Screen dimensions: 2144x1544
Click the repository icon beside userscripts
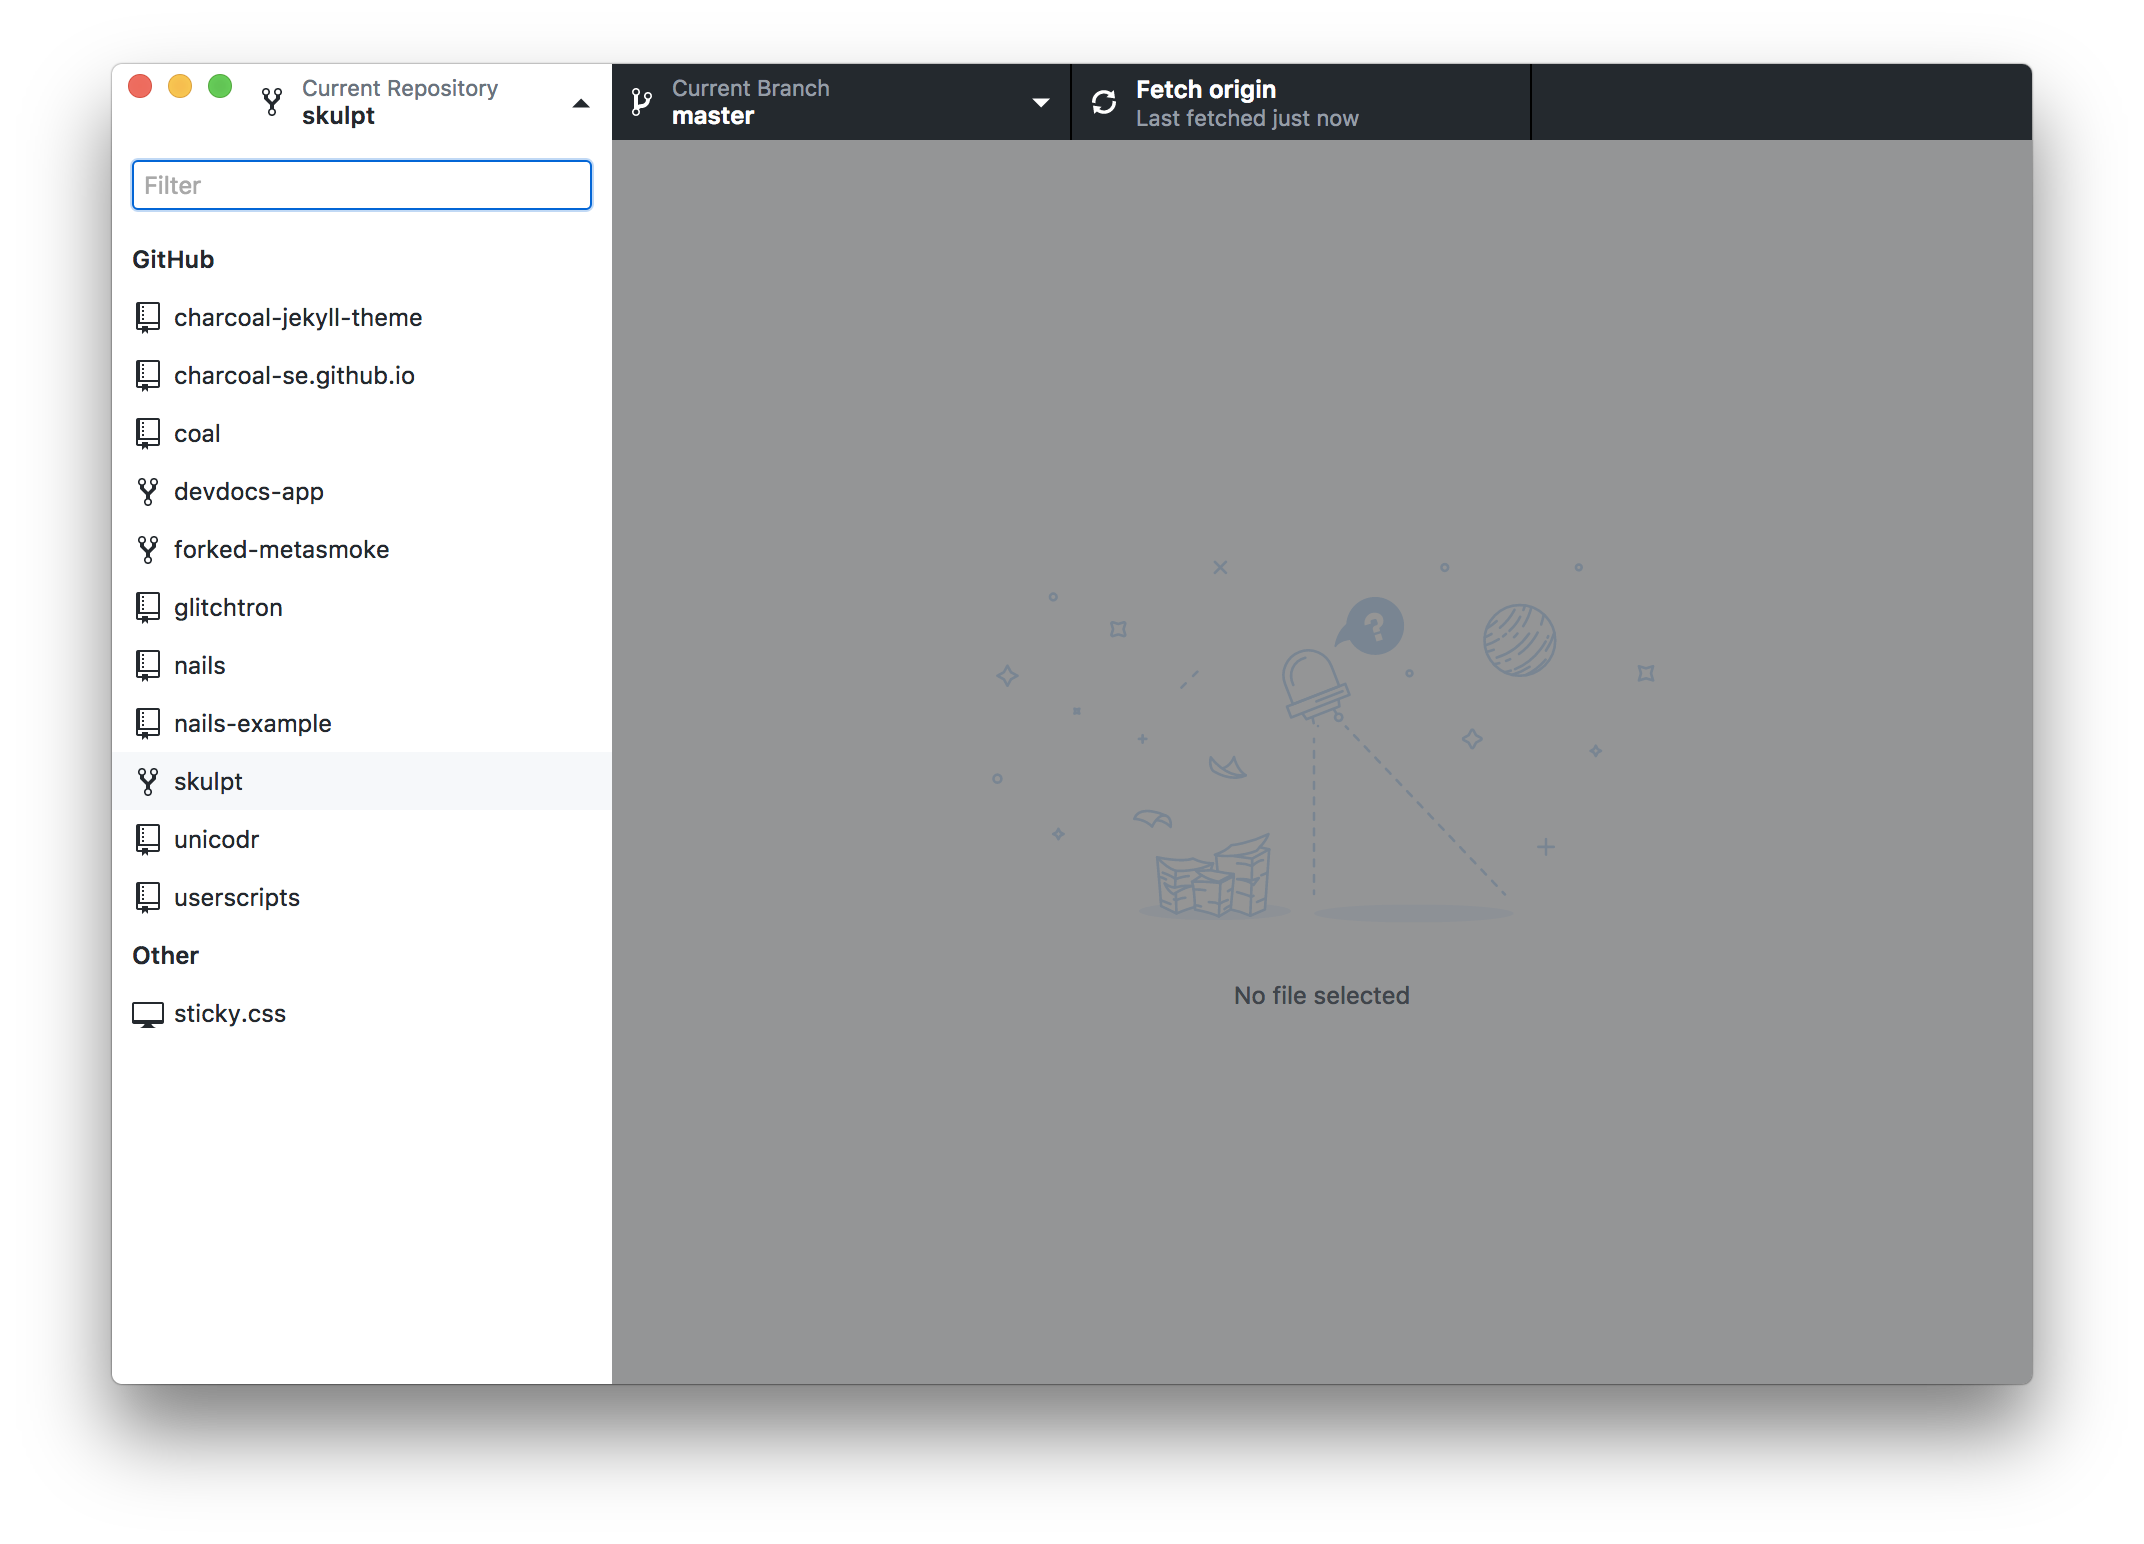(148, 897)
